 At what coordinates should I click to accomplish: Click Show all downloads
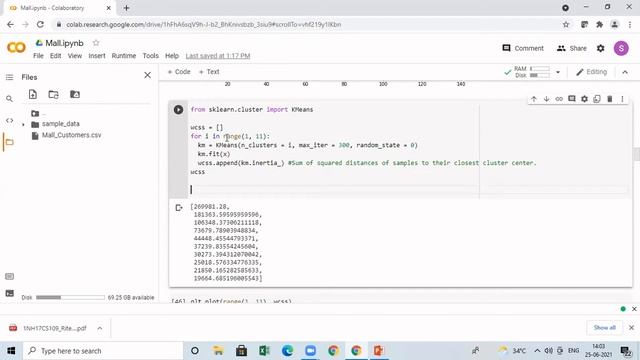pos(604,328)
